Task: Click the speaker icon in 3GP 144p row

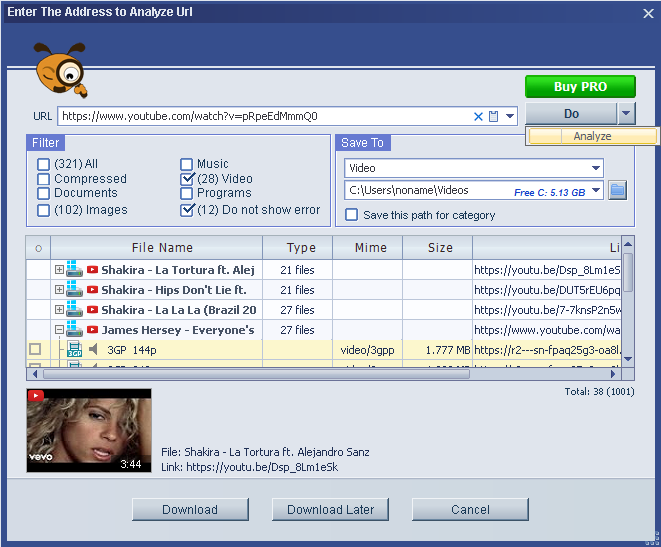Action: click(x=93, y=349)
